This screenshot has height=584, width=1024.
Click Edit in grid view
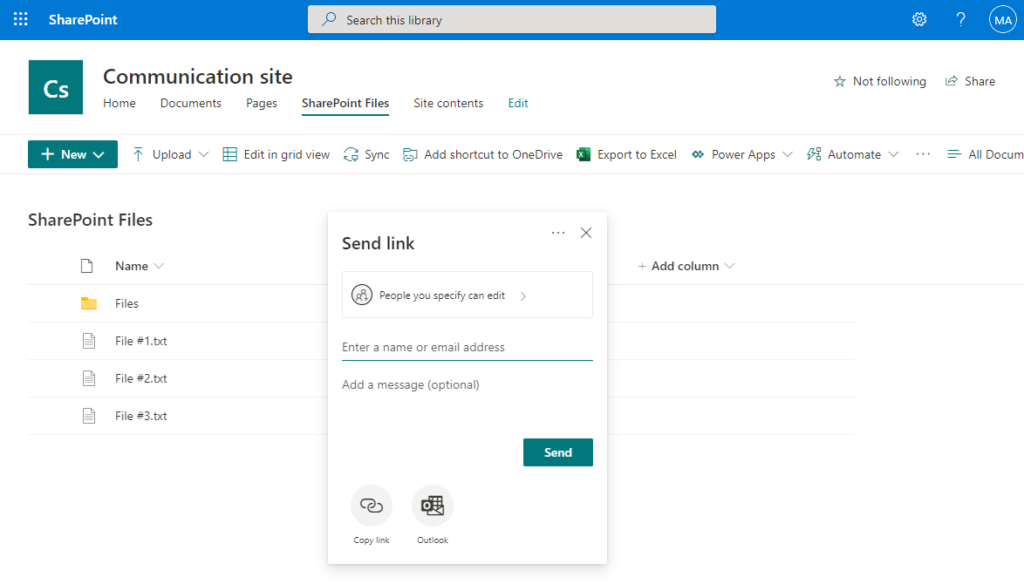(x=276, y=155)
